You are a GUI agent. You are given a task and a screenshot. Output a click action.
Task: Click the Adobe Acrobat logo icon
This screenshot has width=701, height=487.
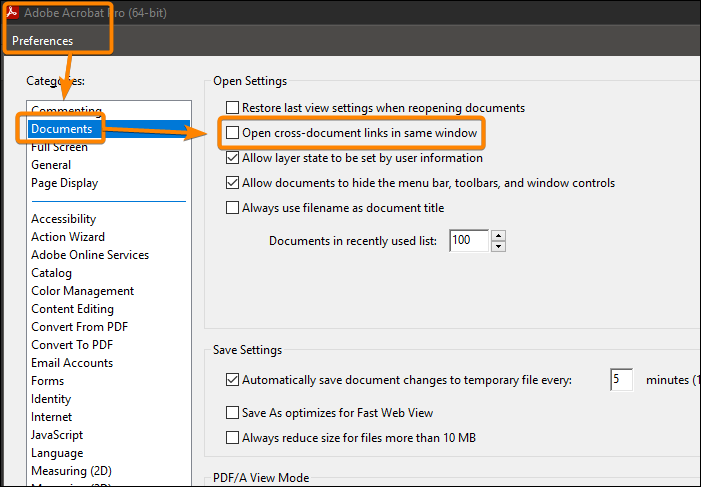click(x=11, y=13)
